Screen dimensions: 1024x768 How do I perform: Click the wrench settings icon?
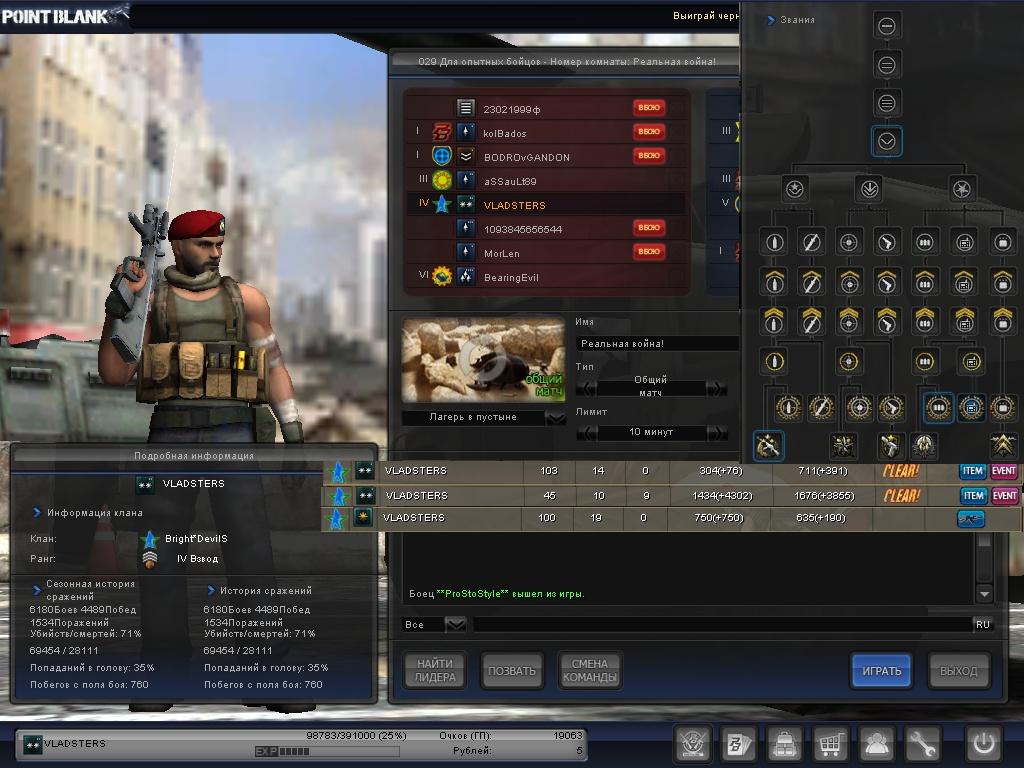(922, 744)
